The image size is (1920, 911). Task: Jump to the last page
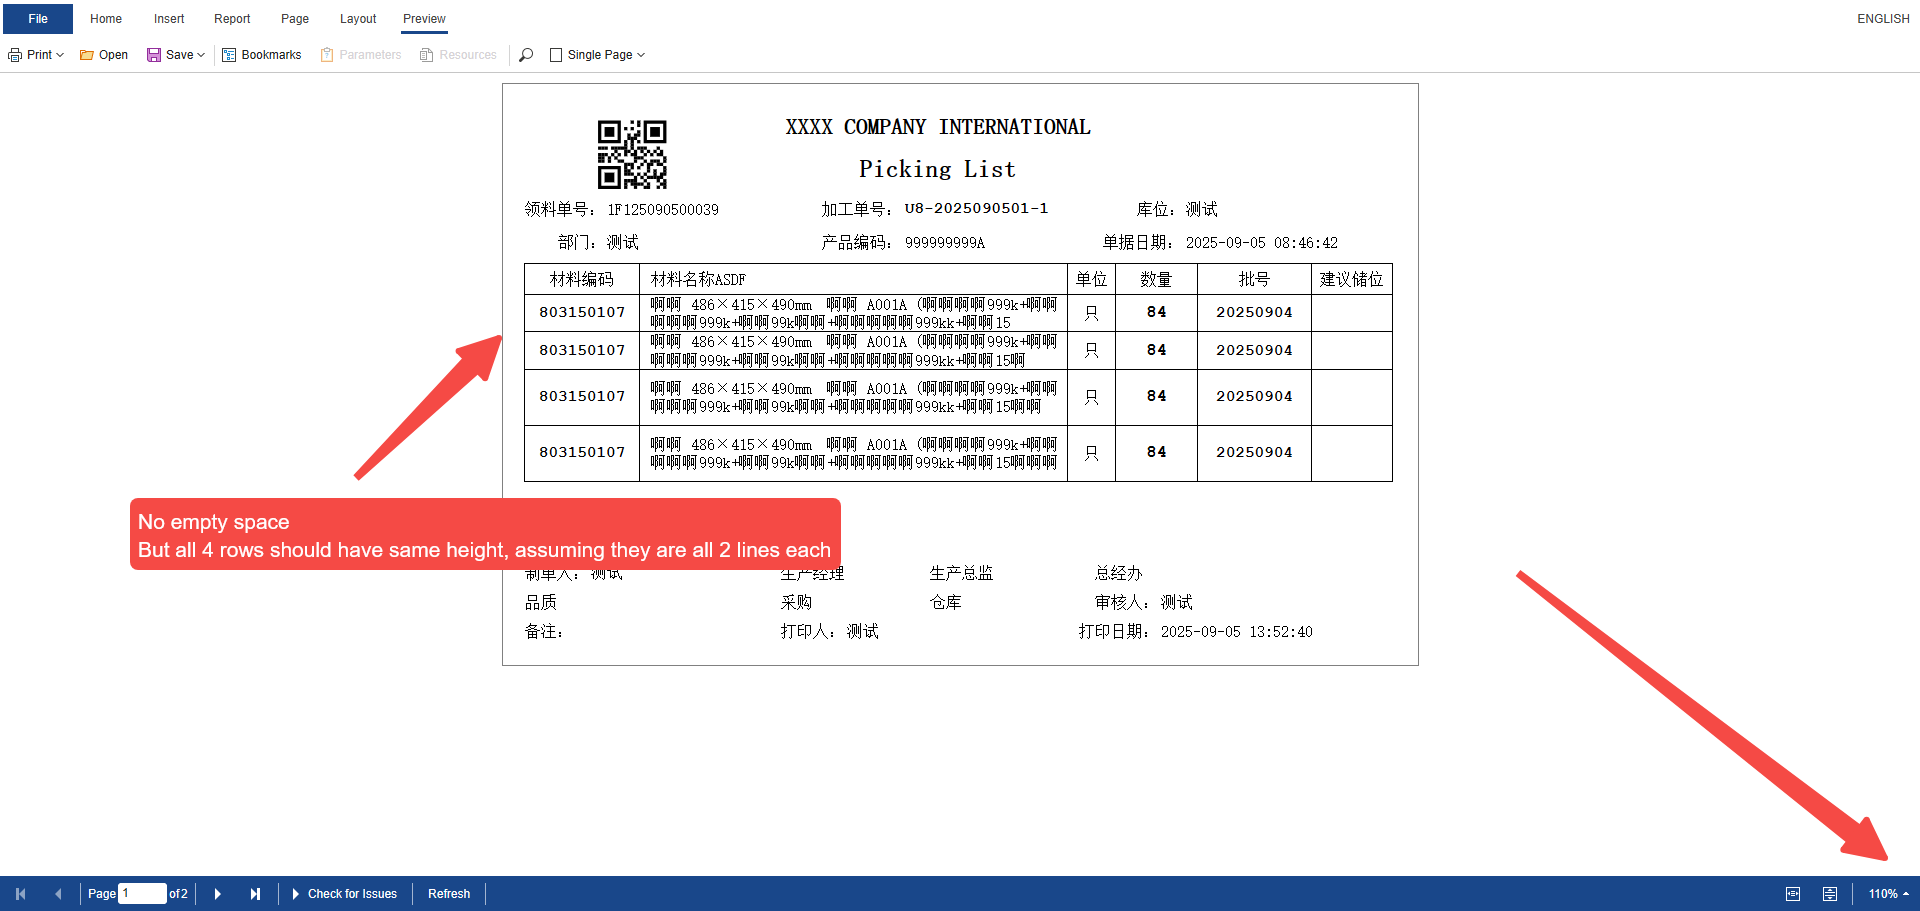[255, 894]
